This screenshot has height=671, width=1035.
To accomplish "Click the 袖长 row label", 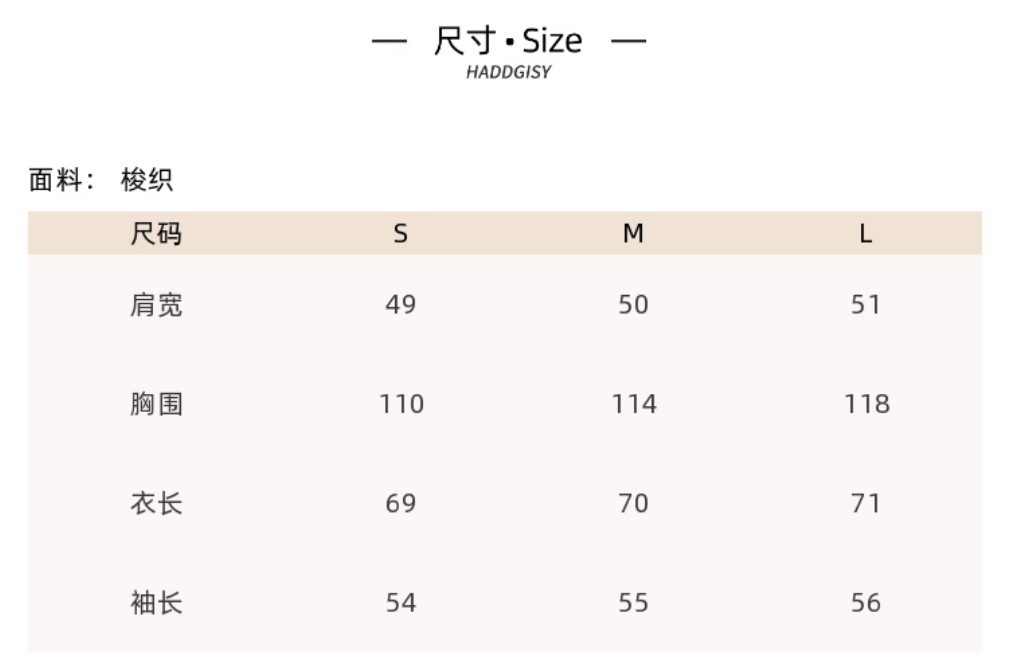I will 156,603.
